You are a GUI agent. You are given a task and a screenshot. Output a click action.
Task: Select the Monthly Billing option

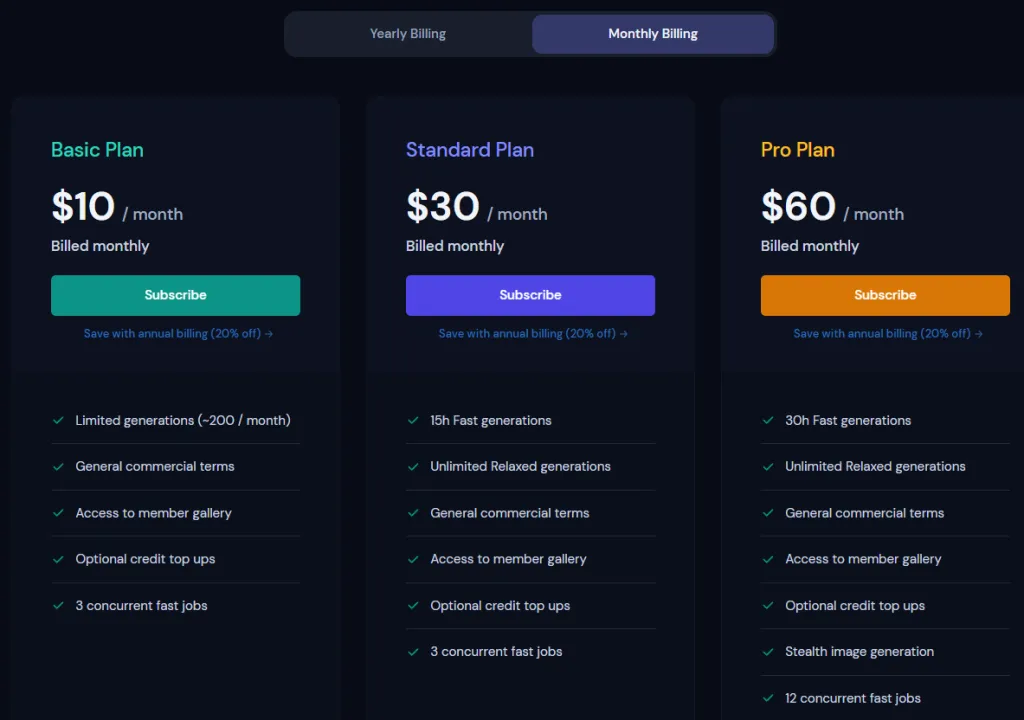(652, 34)
